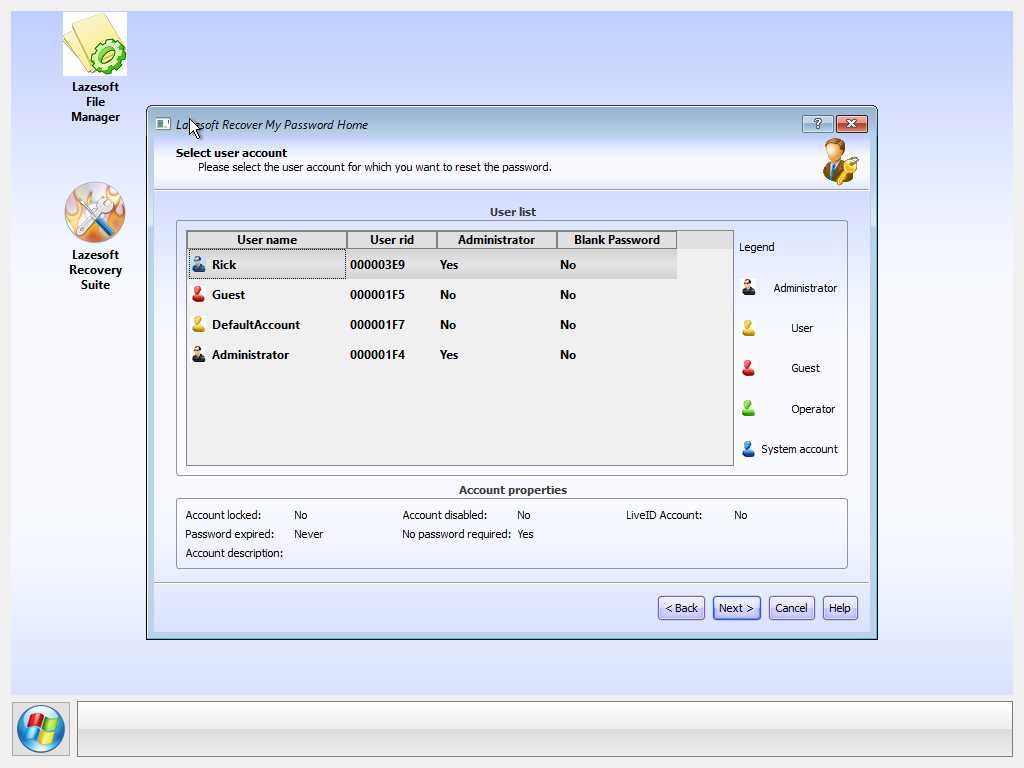Click the Rick user account icon
The image size is (1024, 768).
point(199,264)
